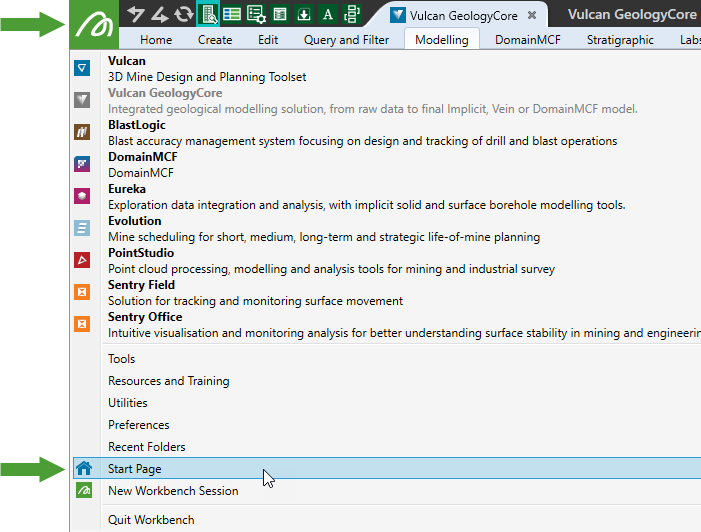The width and height of the screenshot is (701, 532).
Task: Click the blue-and-green table rows toolbar icon
Action: (x=232, y=14)
